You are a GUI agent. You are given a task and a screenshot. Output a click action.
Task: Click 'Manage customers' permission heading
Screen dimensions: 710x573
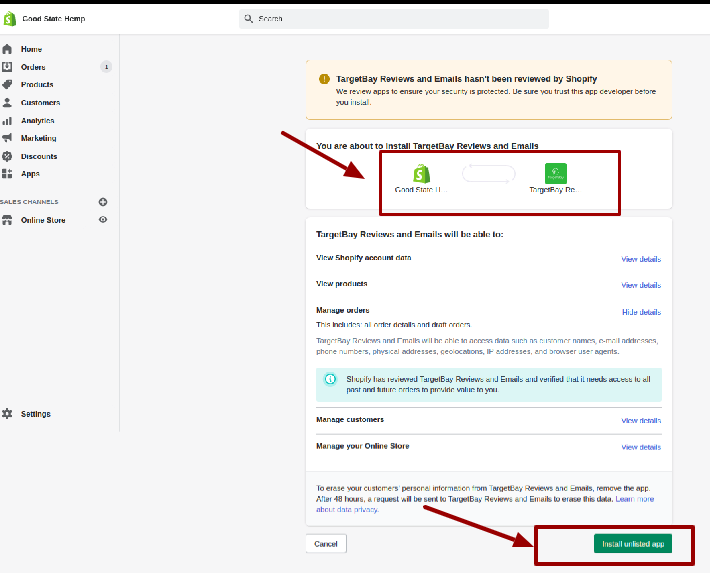pos(350,419)
